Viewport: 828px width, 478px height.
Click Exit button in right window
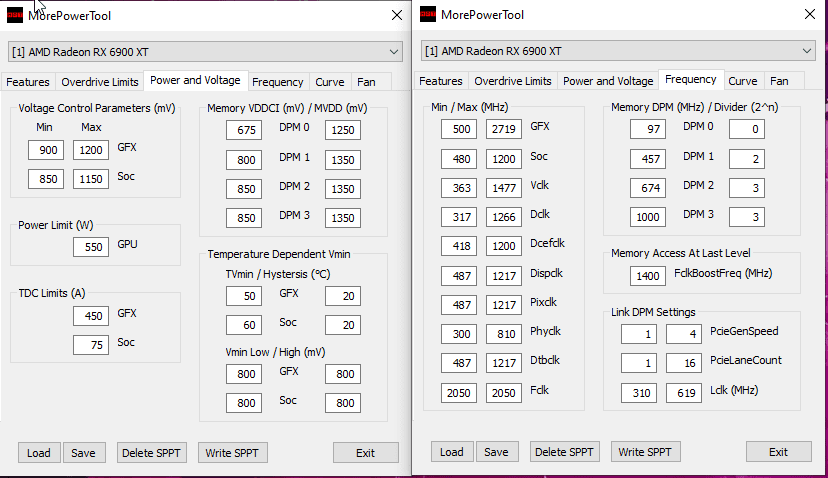(778, 452)
